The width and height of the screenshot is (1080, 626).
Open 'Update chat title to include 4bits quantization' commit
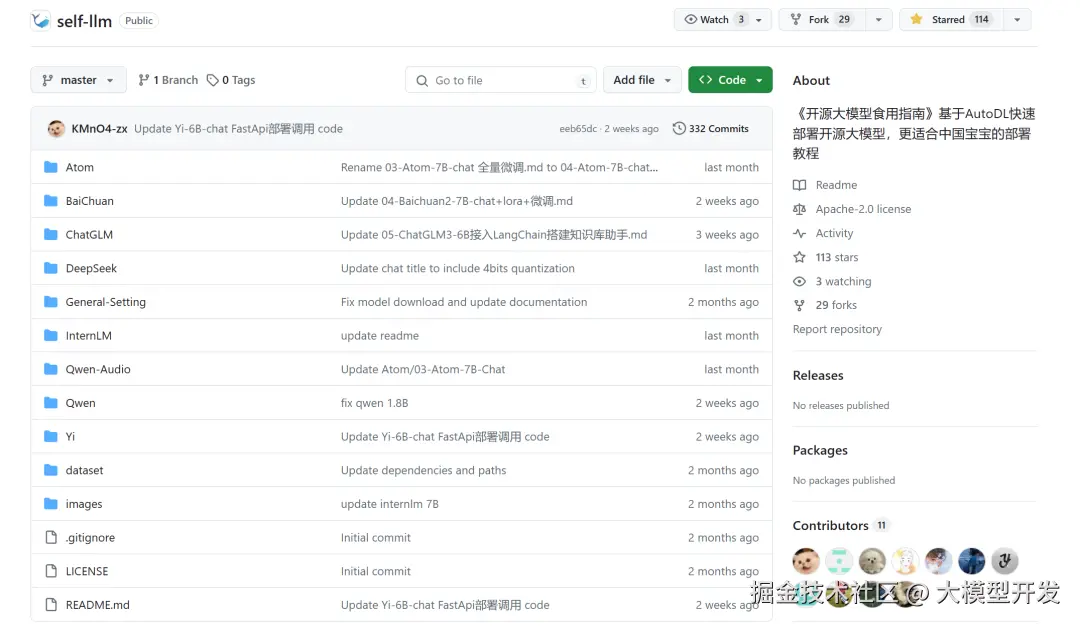457,268
